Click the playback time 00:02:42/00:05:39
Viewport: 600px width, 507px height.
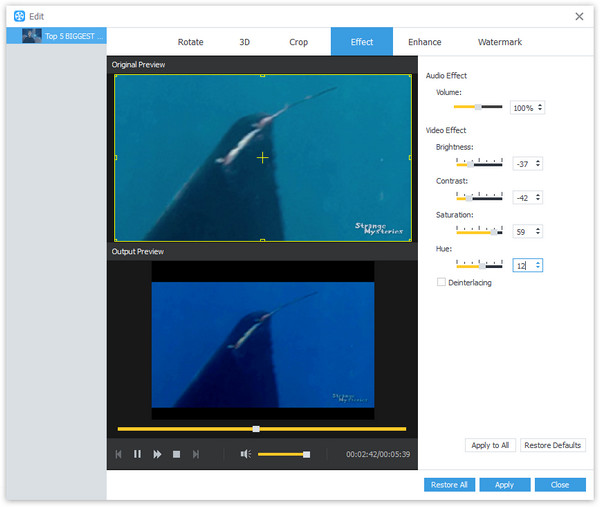378,454
